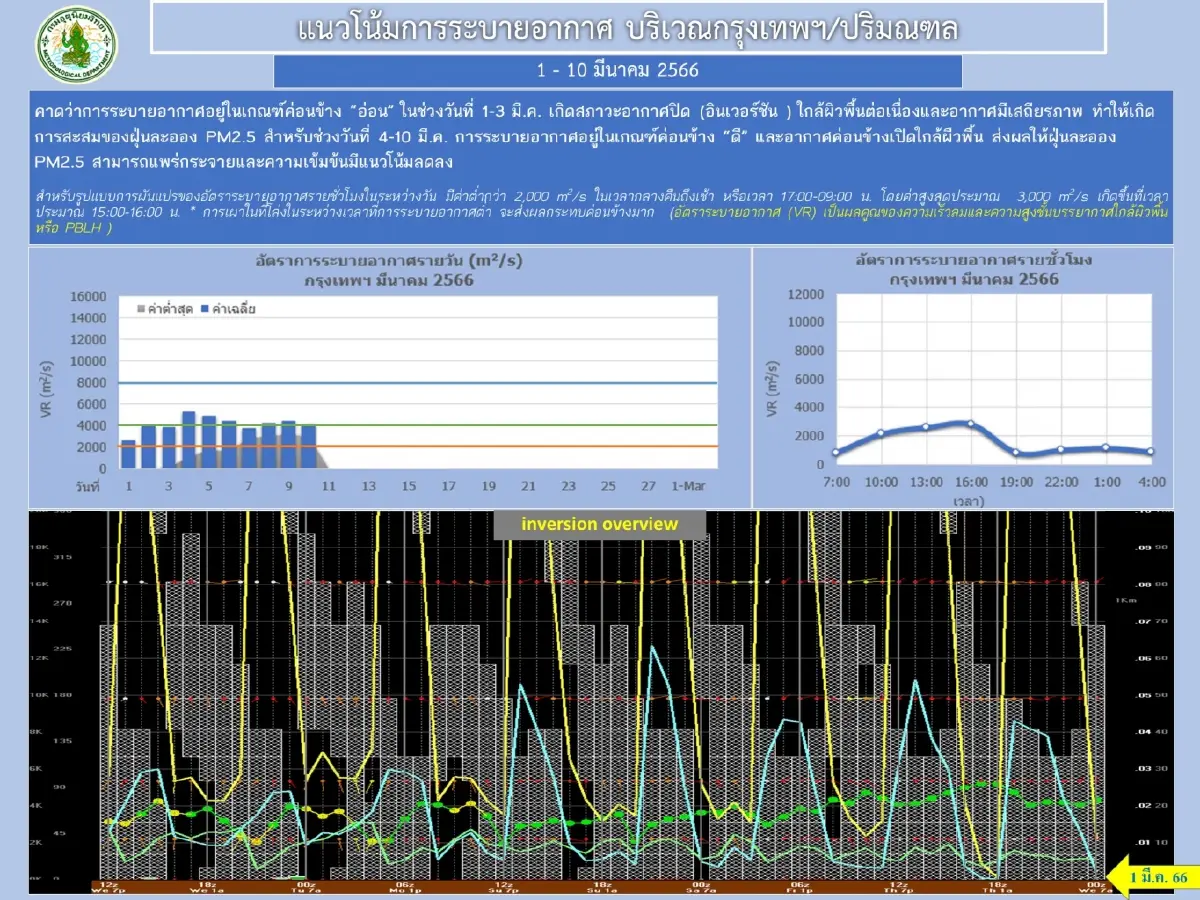This screenshot has width=1200, height=900.
Task: Select the main title แนวโน้มการระบายอากาศ บริเวณกรุงเทพฯ/ปริมณฑล
Action: coord(628,28)
